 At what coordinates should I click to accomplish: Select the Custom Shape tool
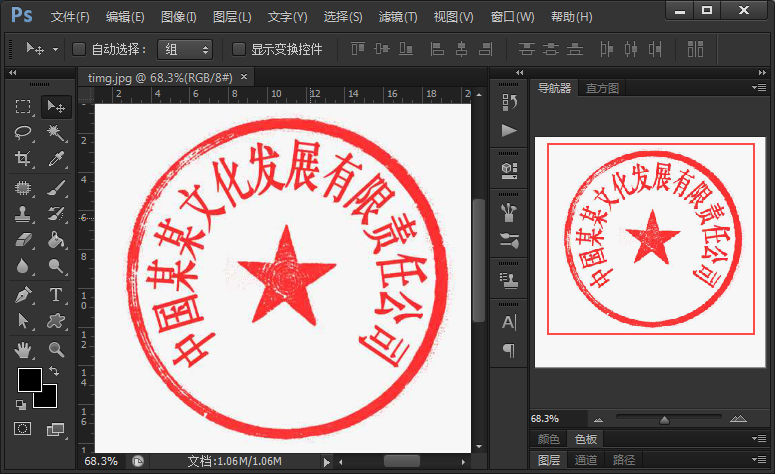pos(56,321)
